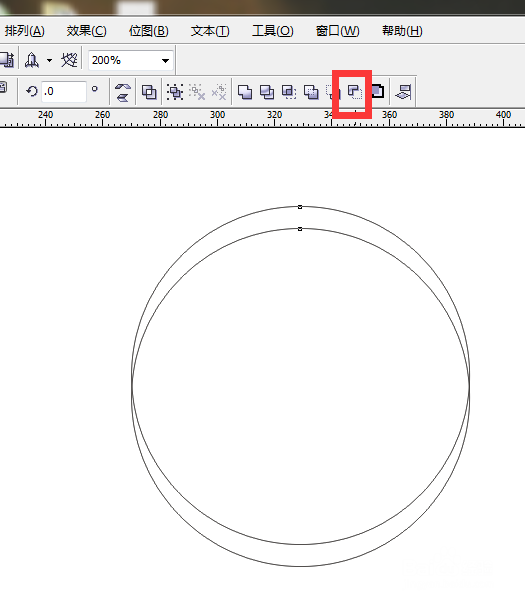The width and height of the screenshot is (525, 603).
Task: Click the Align and distribute icon
Action: pos(403,92)
